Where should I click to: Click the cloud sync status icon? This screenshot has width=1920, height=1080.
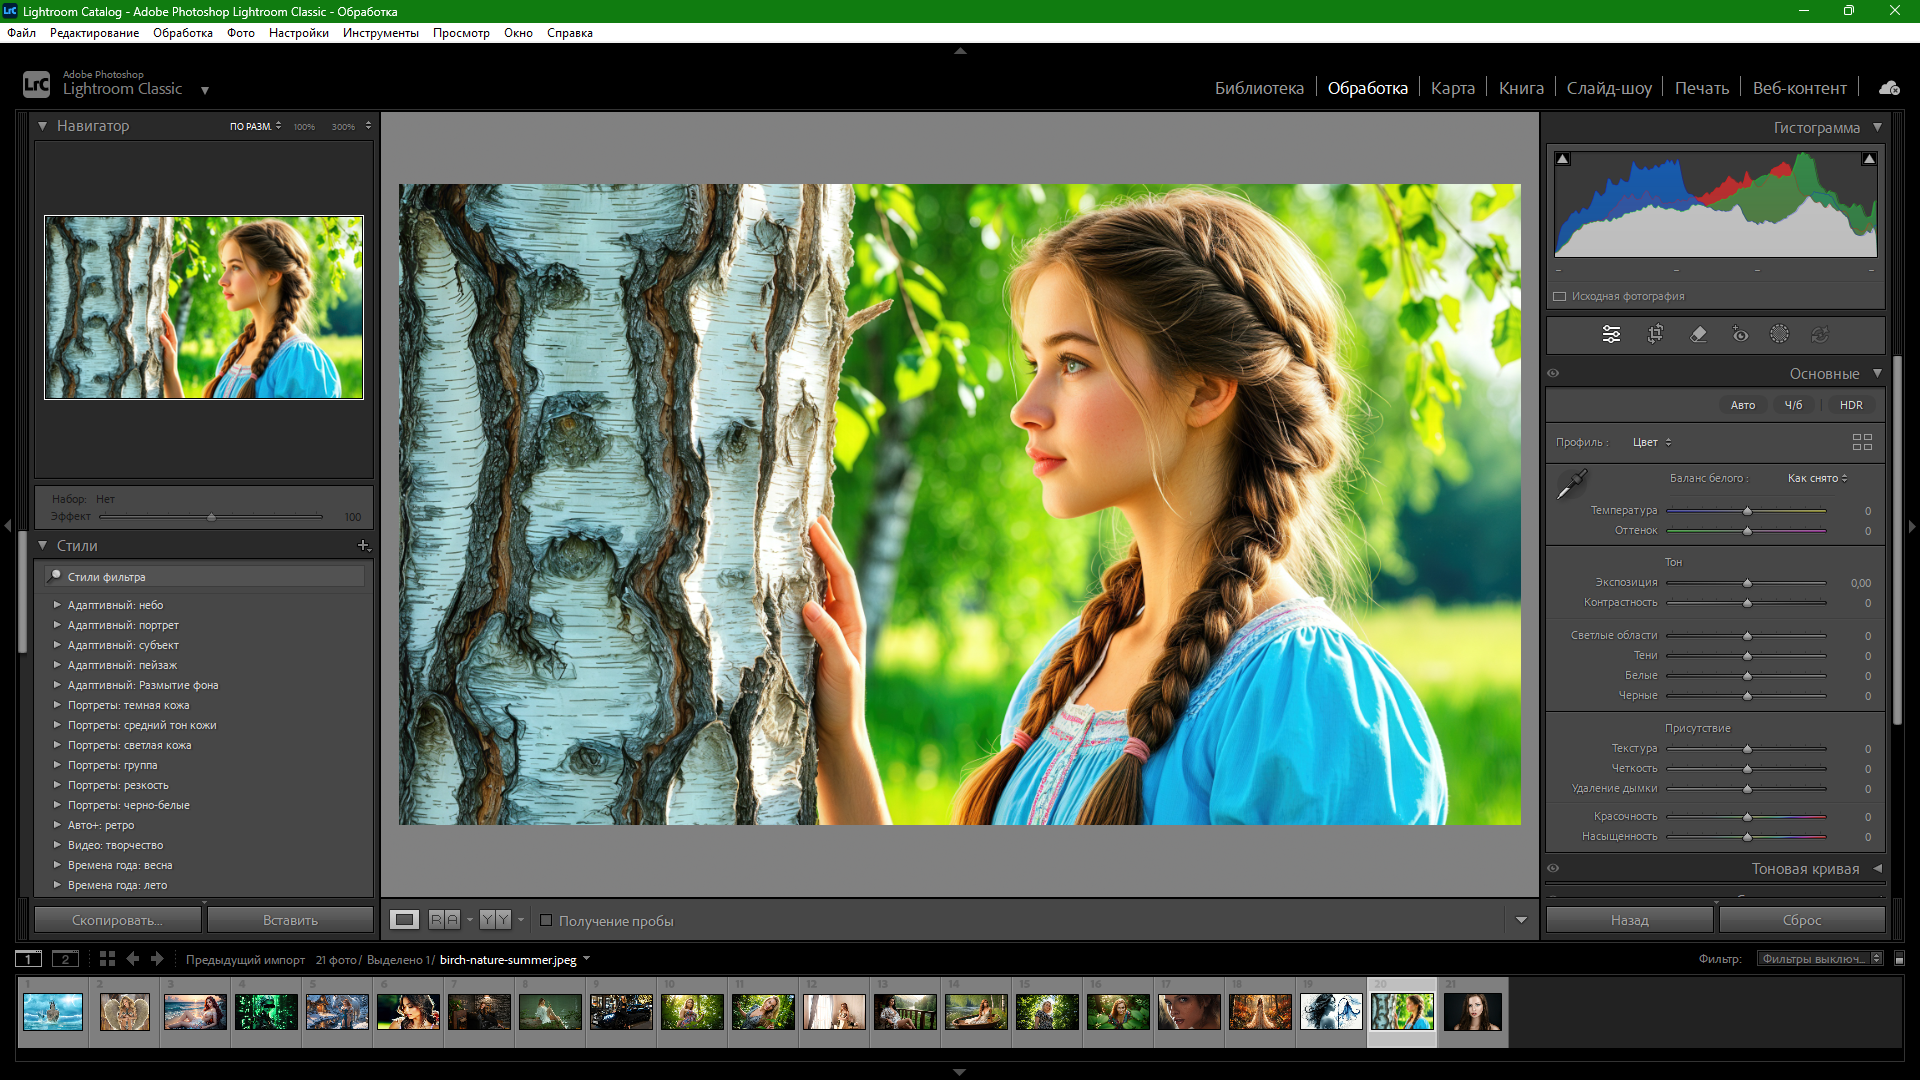pyautogui.click(x=1889, y=88)
